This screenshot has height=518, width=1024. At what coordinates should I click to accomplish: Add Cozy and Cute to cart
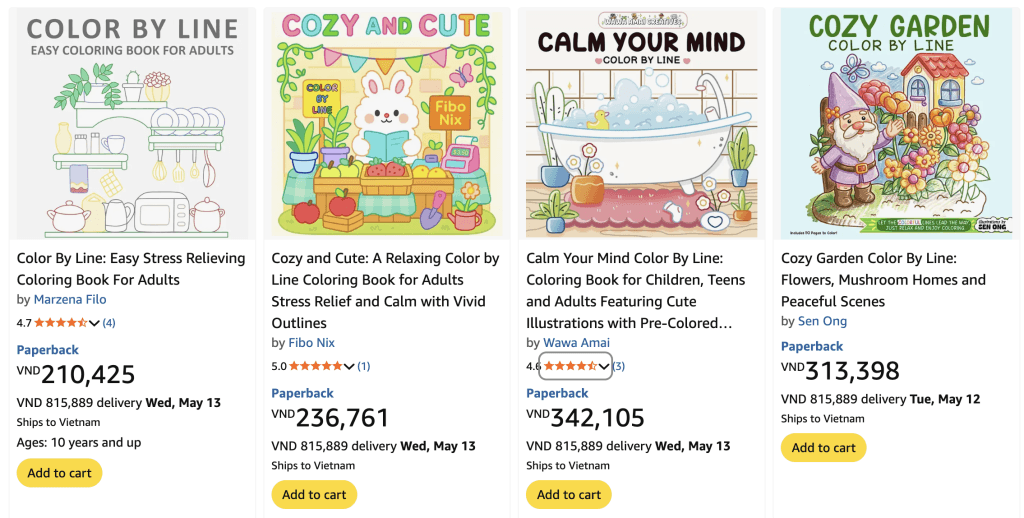click(x=314, y=494)
